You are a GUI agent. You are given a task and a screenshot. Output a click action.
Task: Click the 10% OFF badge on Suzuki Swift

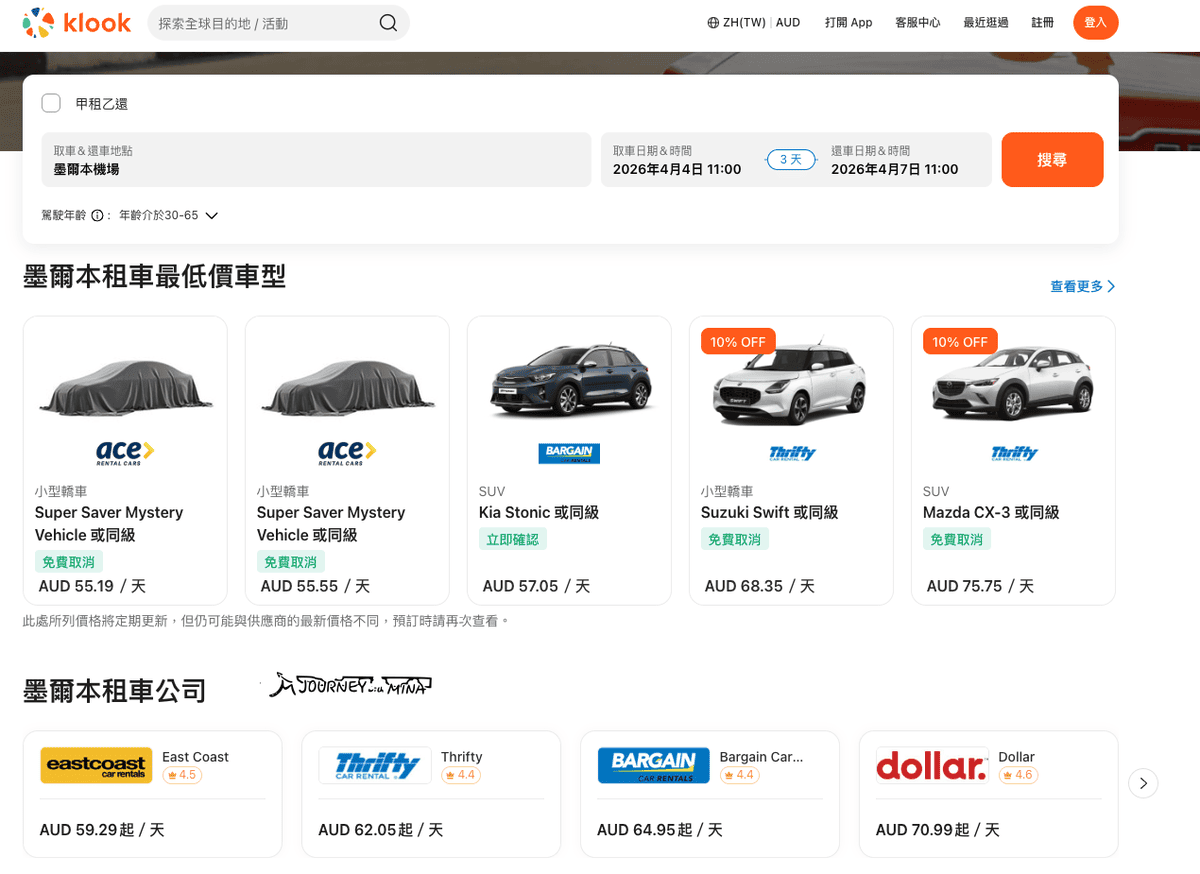[738, 342]
